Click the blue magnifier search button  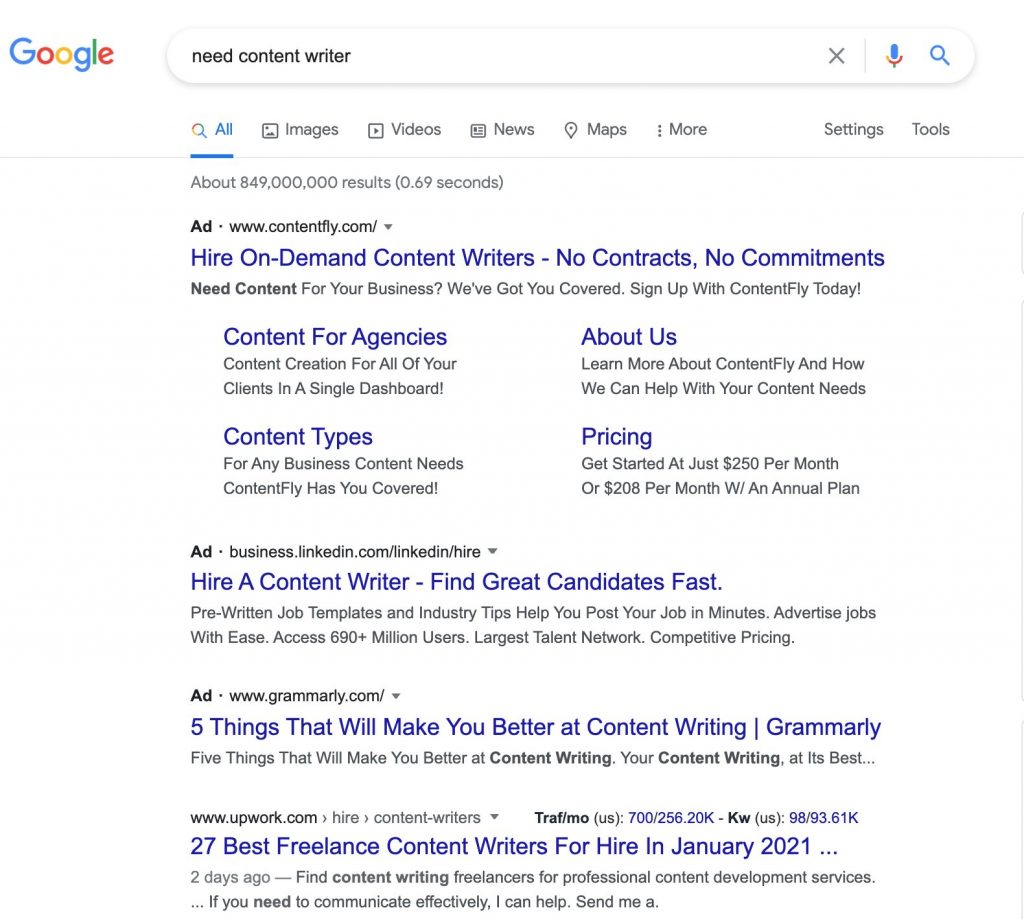click(x=940, y=56)
